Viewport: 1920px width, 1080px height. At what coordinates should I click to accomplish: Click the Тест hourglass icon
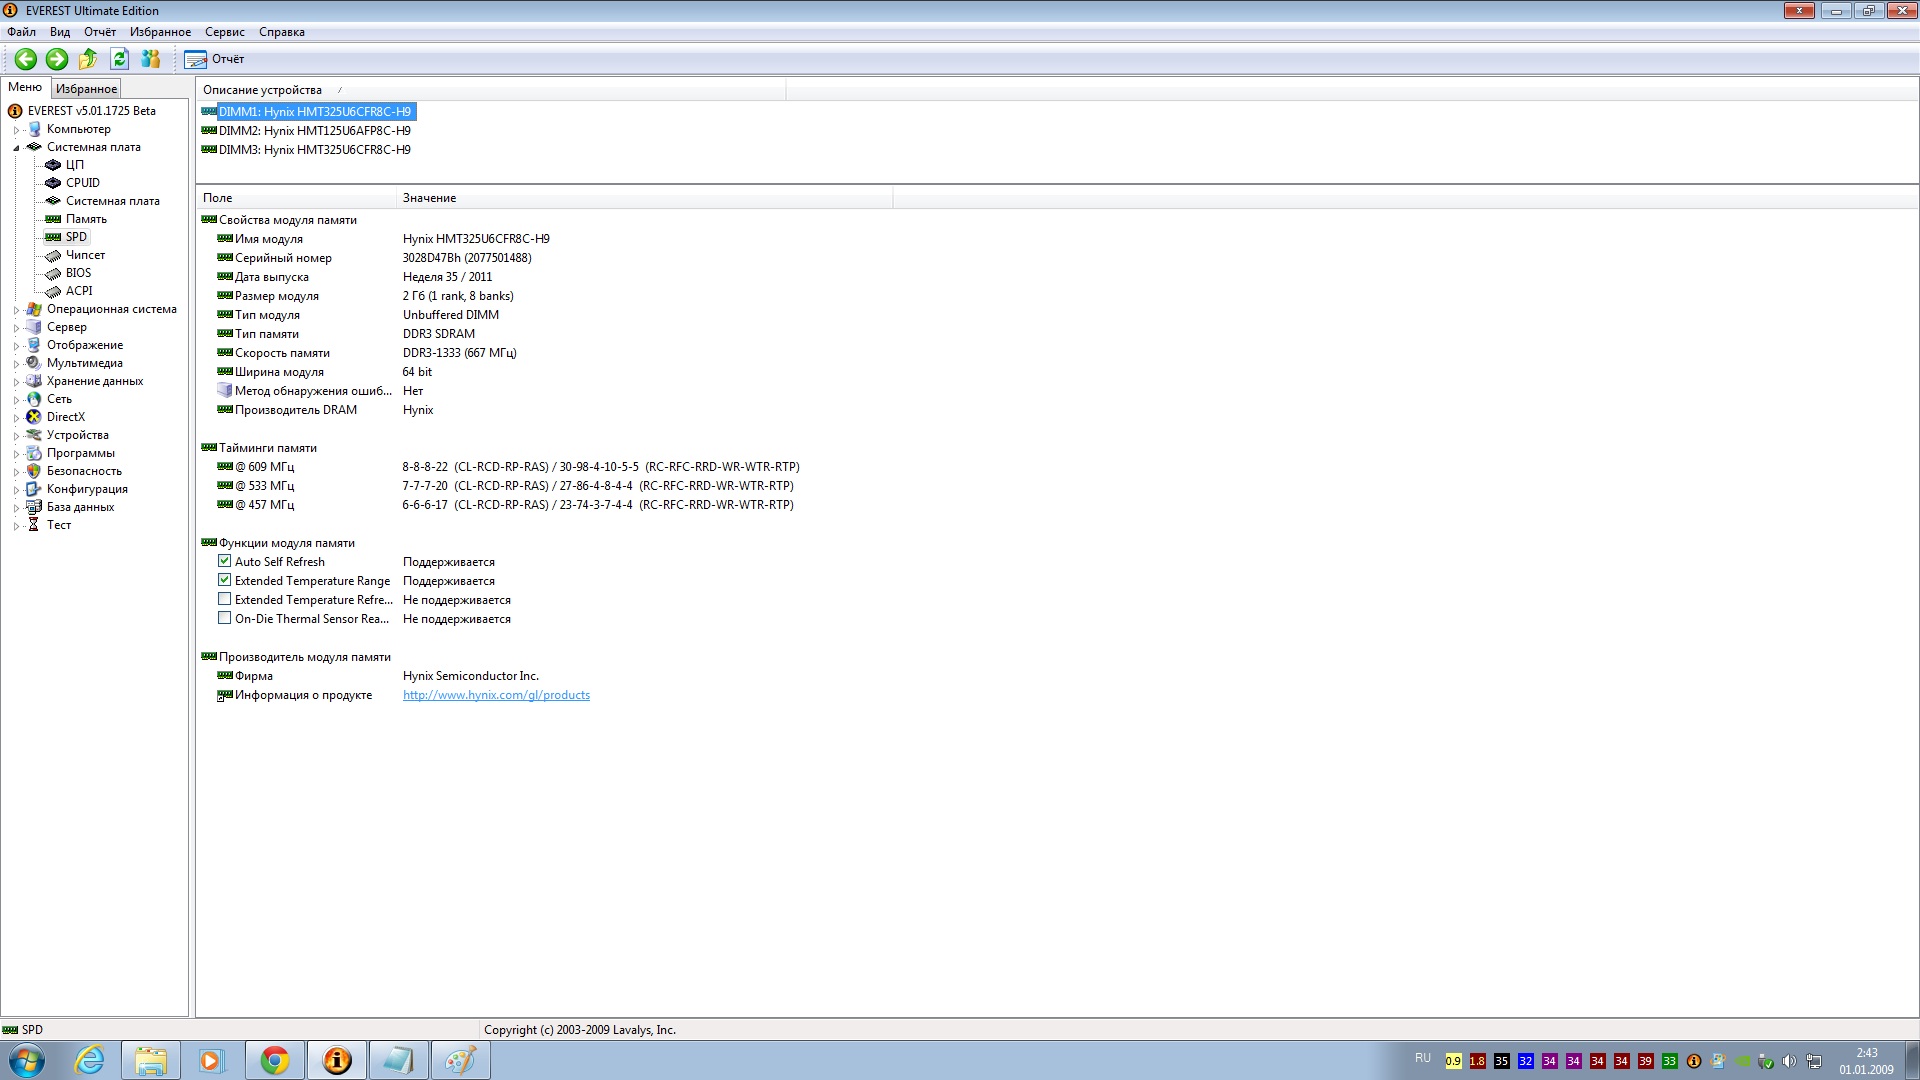click(x=34, y=525)
